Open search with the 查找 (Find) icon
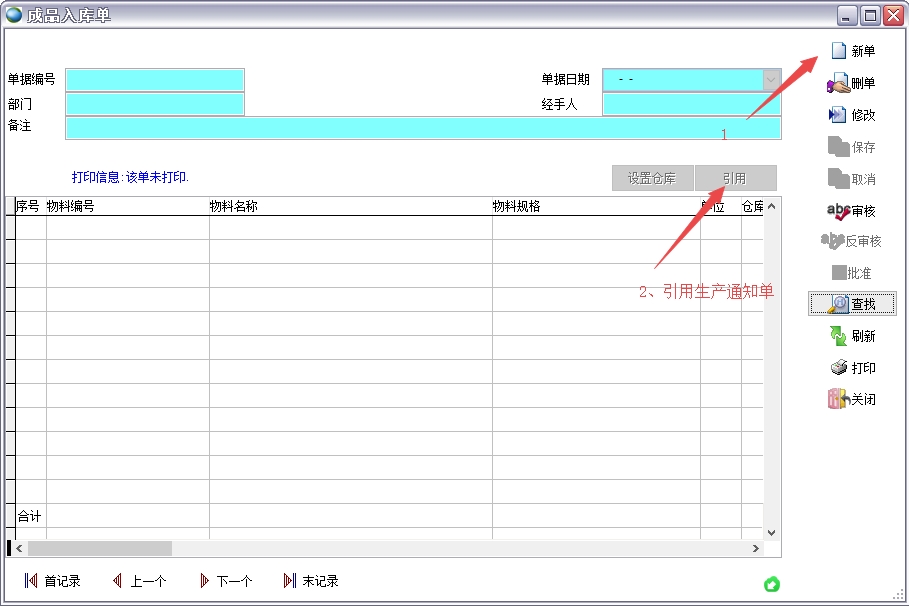The width and height of the screenshot is (909, 606). pyautogui.click(x=855, y=303)
